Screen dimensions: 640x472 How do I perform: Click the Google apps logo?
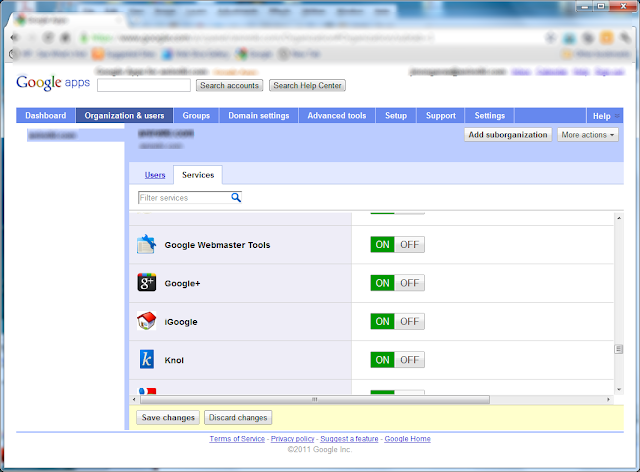pos(53,82)
